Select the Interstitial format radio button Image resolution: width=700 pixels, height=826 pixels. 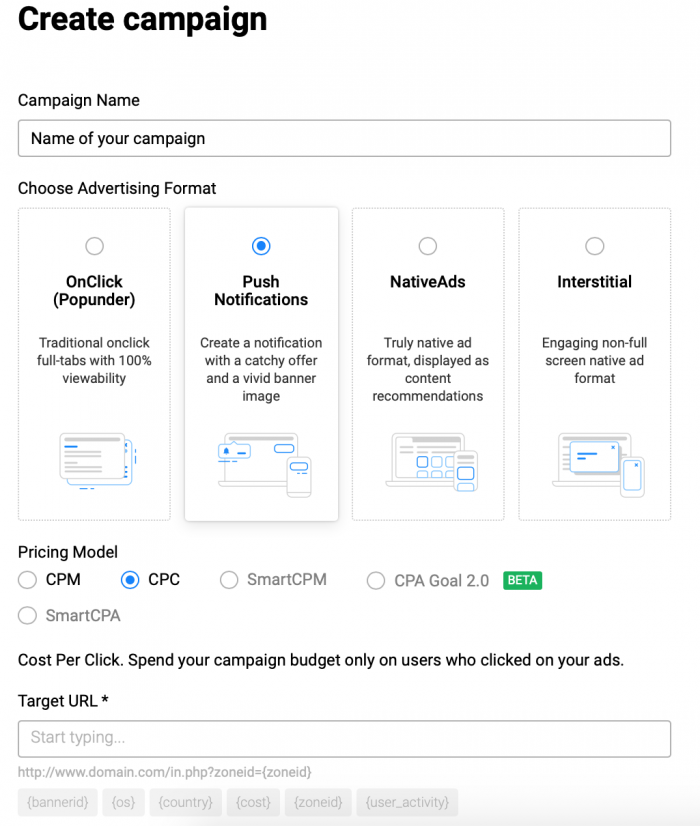[595, 246]
